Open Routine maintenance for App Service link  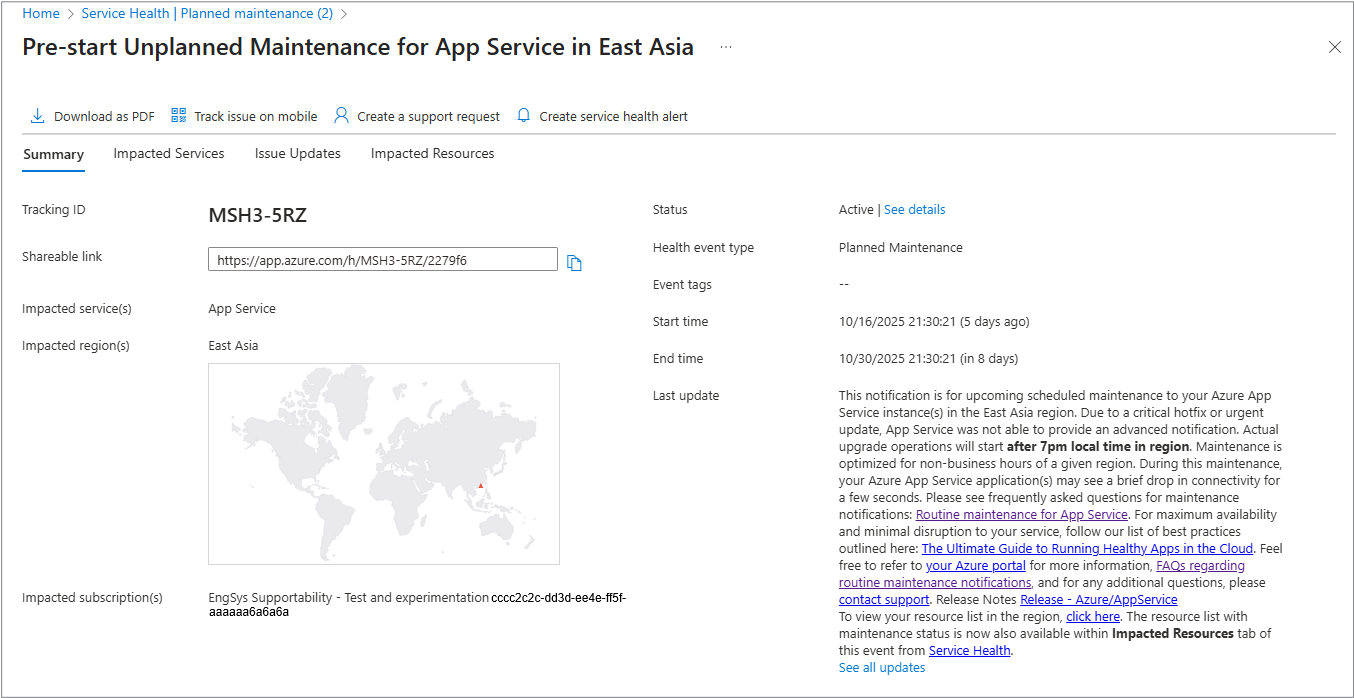(1021, 515)
